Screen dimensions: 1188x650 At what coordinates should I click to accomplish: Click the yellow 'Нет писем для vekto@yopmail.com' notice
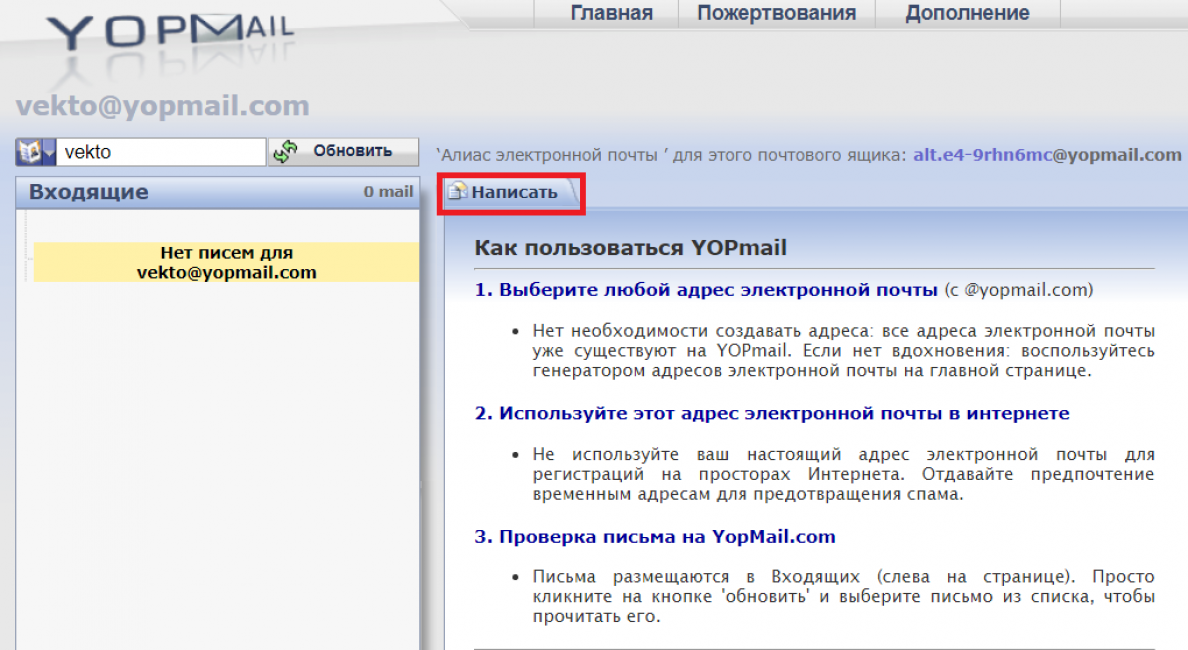pos(226,262)
